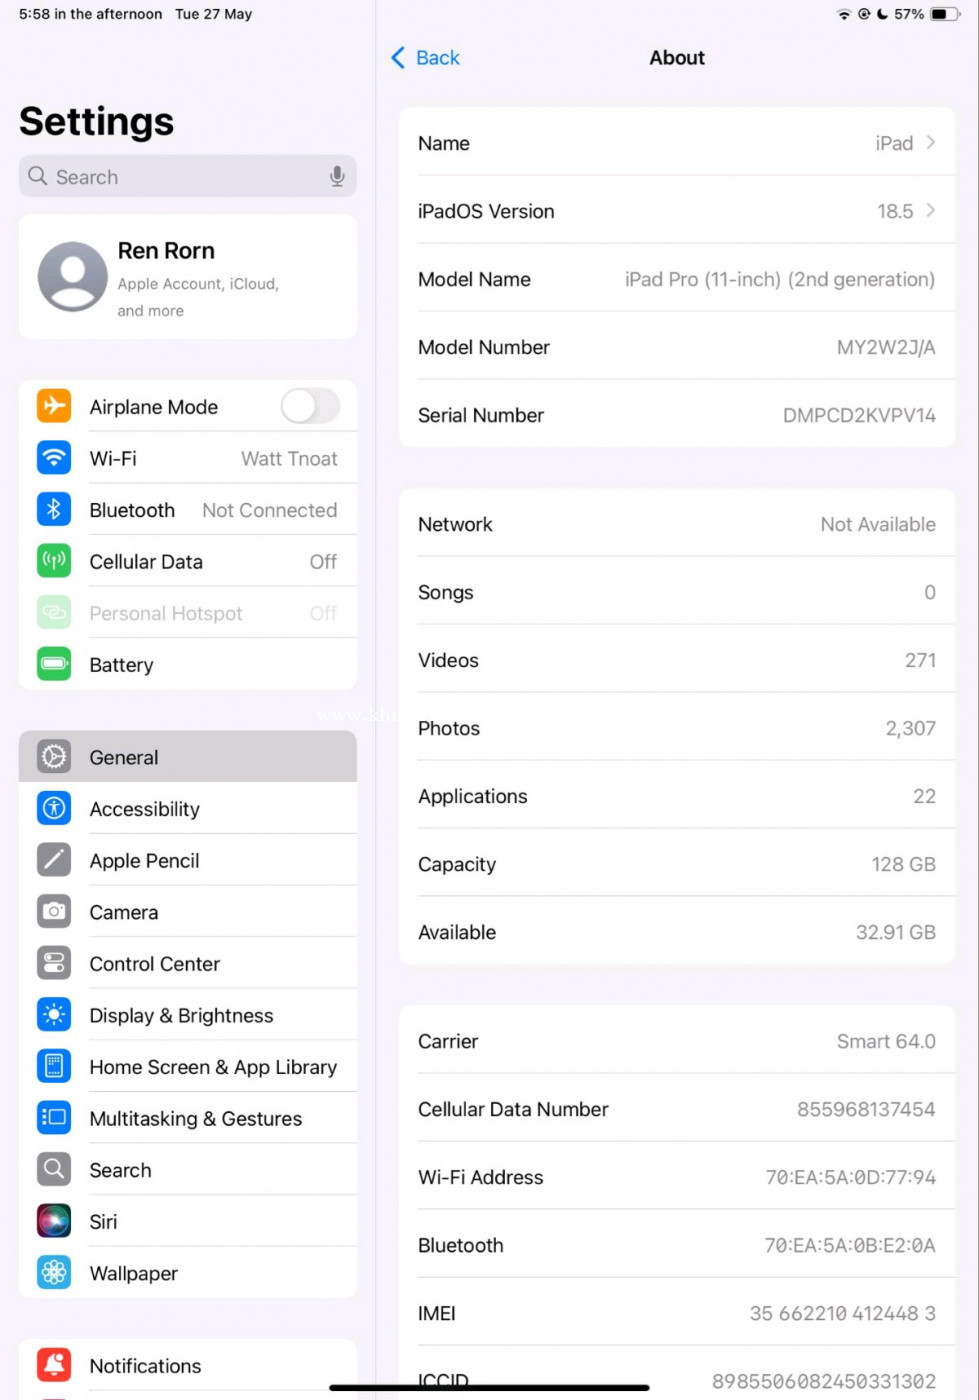Tap Wi-Fi network name Watt Tnoat
The height and width of the screenshot is (1400, 979).
pos(289,458)
